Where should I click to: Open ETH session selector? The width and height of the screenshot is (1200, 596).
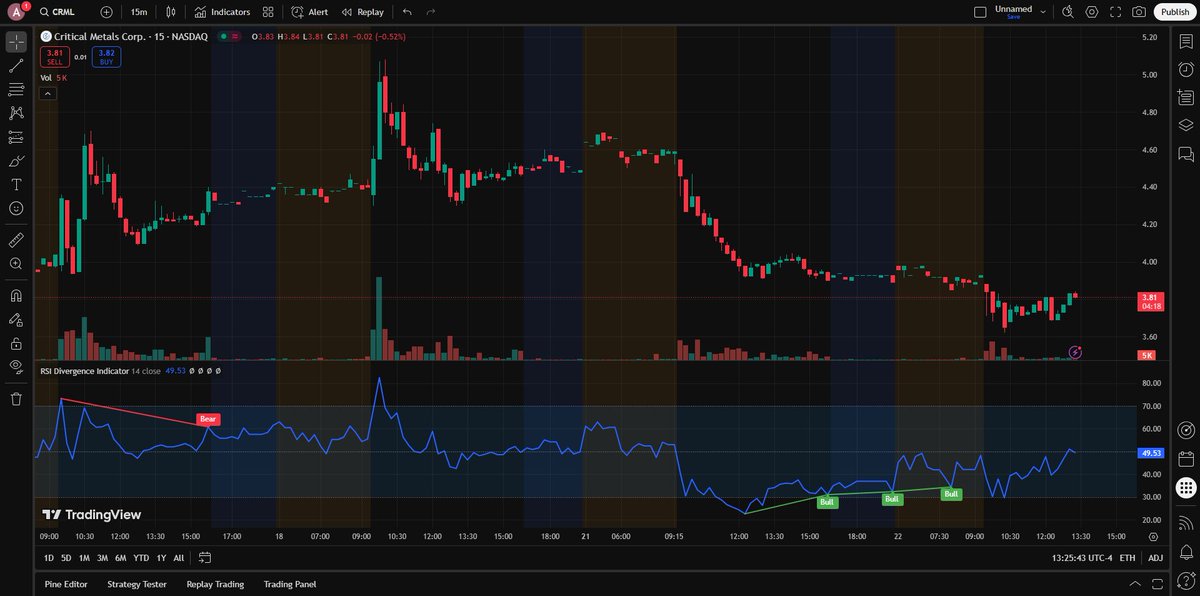[x=1127, y=558]
